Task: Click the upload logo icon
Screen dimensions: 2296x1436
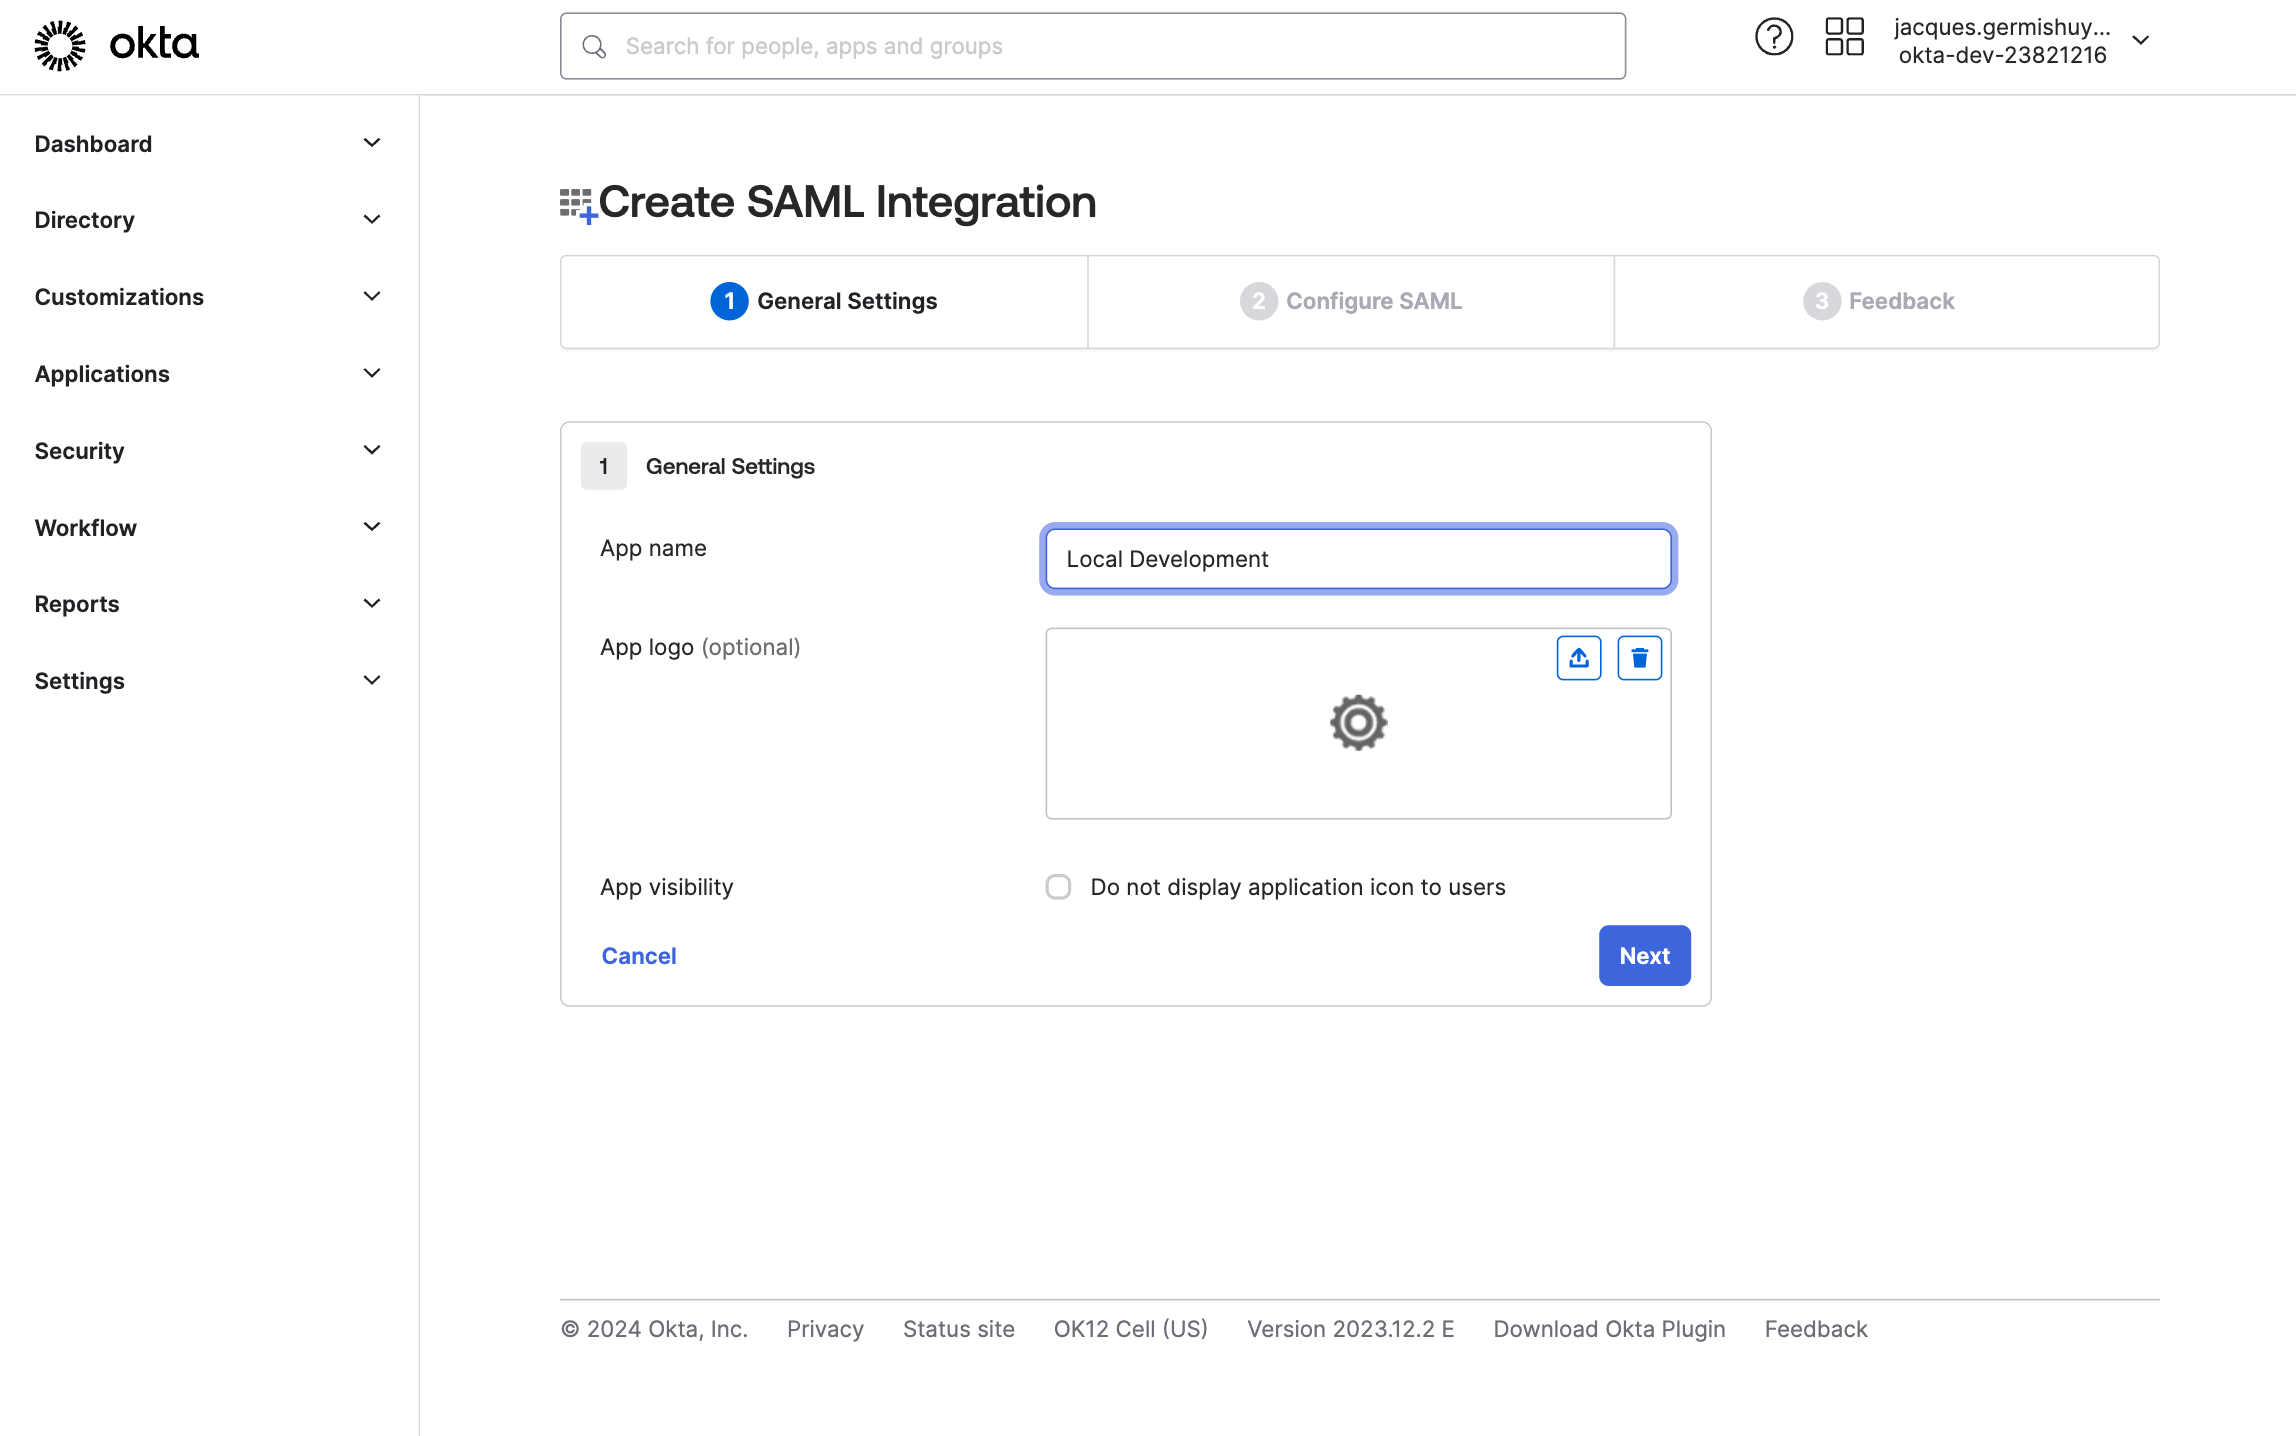Action: click(x=1578, y=658)
